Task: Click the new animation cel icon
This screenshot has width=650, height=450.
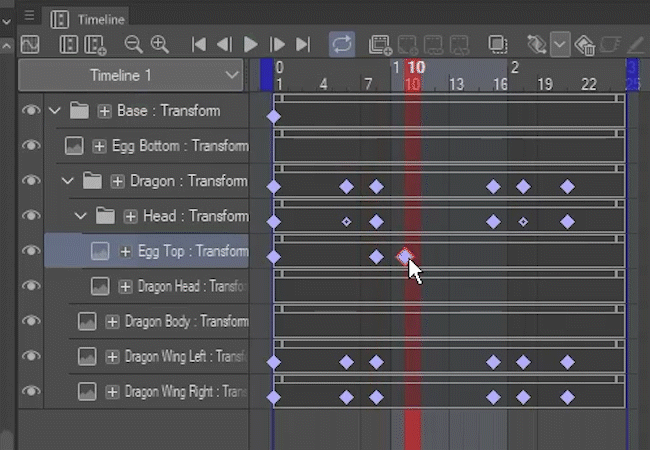Action: click(407, 45)
